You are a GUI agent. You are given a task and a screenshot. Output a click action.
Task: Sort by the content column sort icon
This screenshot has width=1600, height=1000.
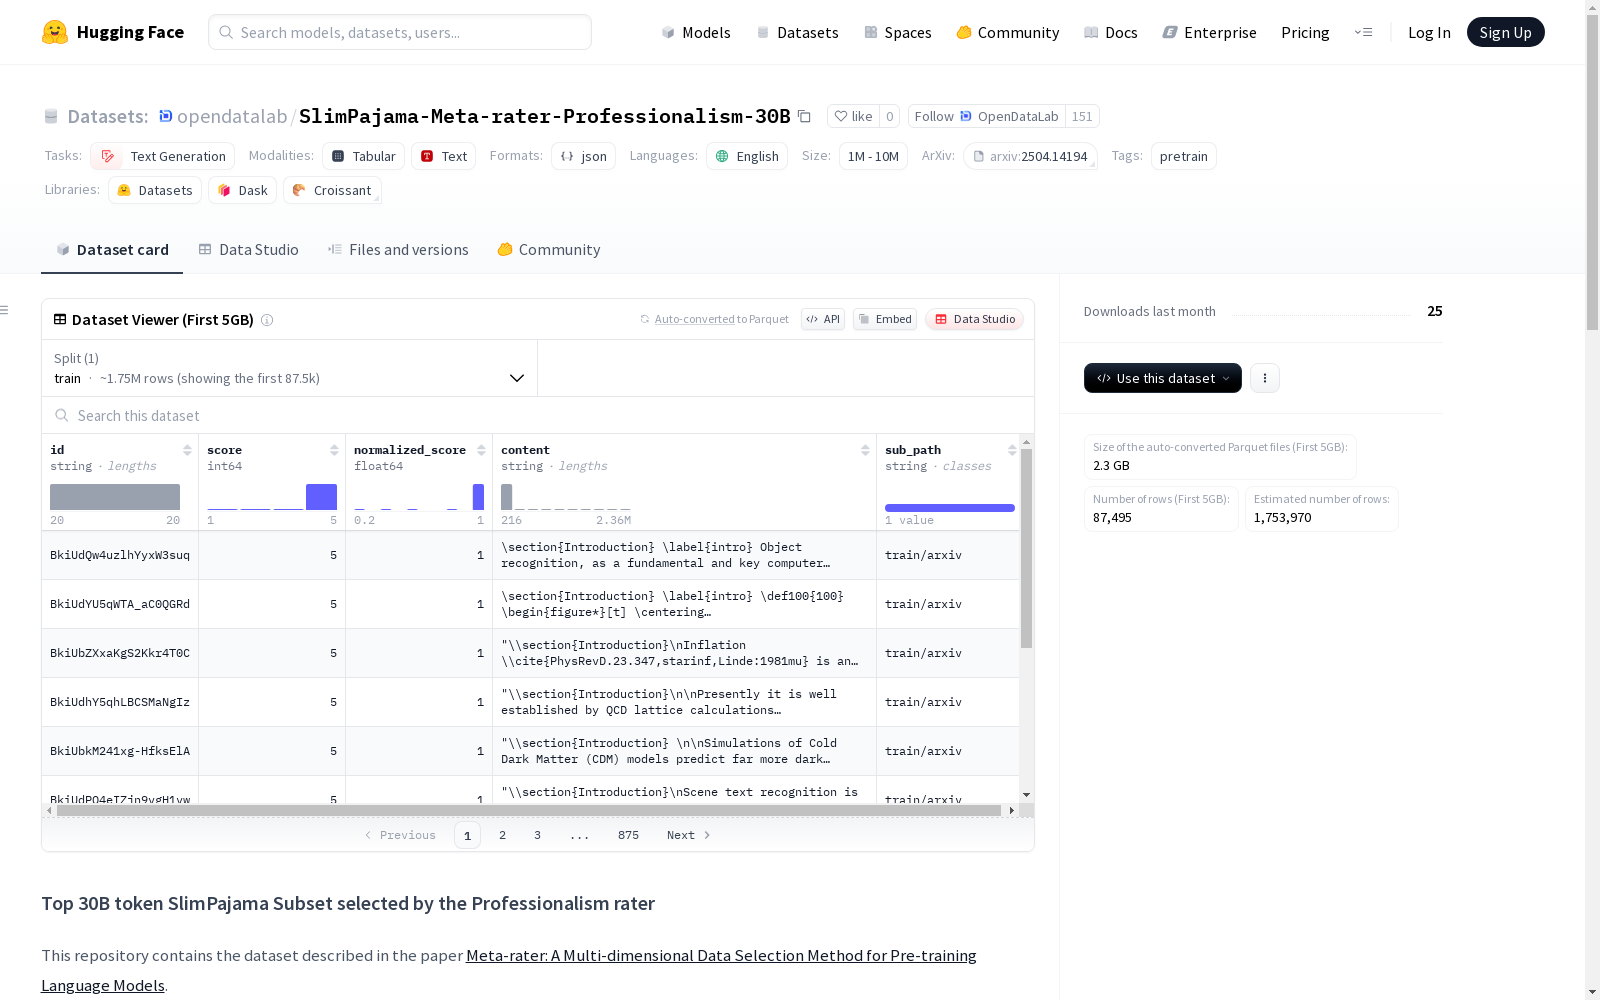point(865,450)
